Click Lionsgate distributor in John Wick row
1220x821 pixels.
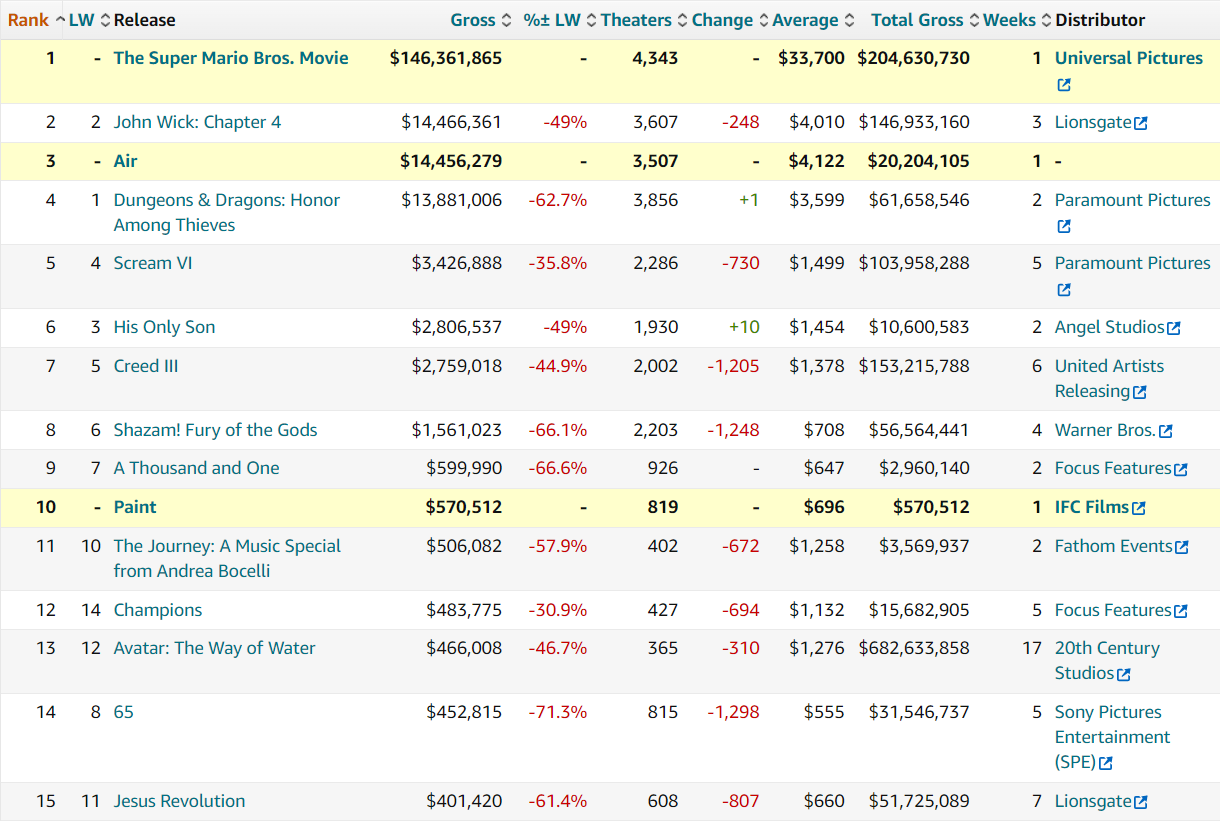coord(1093,122)
